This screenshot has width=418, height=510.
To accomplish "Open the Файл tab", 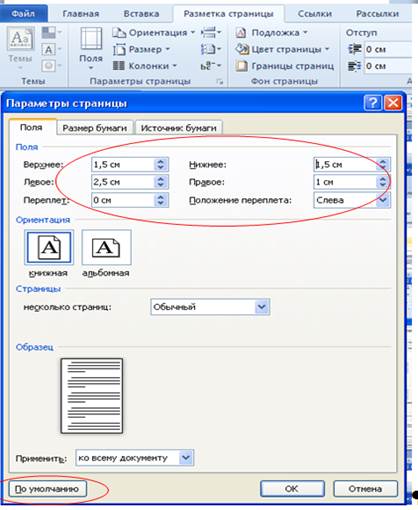I will coord(23,14).
